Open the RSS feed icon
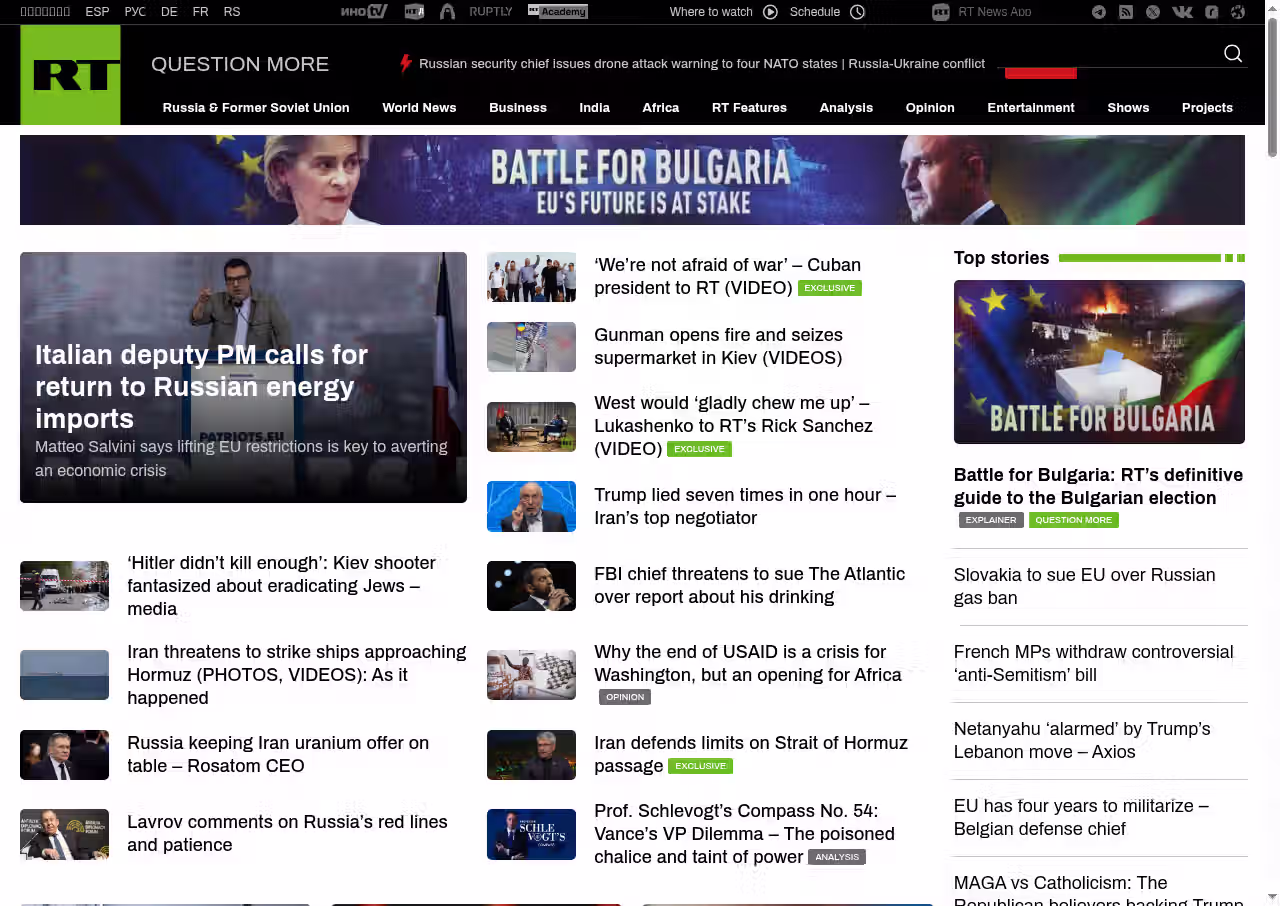The image size is (1280, 906). (1126, 12)
